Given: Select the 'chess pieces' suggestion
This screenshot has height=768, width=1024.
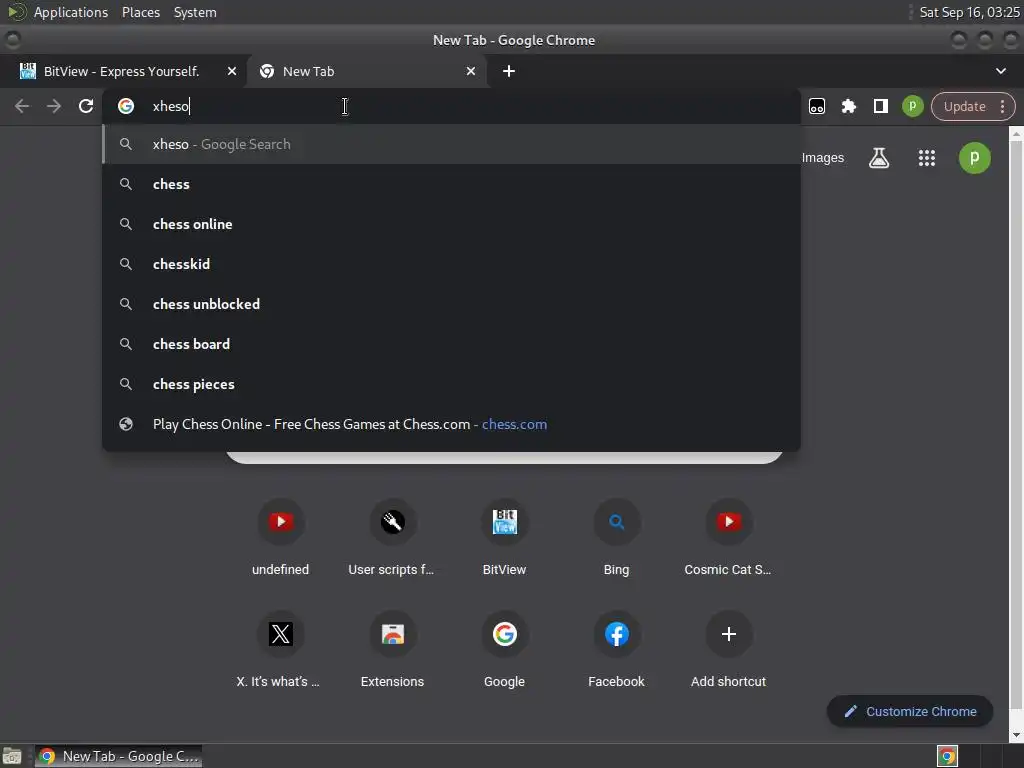Looking at the screenshot, I should pyautogui.click(x=451, y=384).
